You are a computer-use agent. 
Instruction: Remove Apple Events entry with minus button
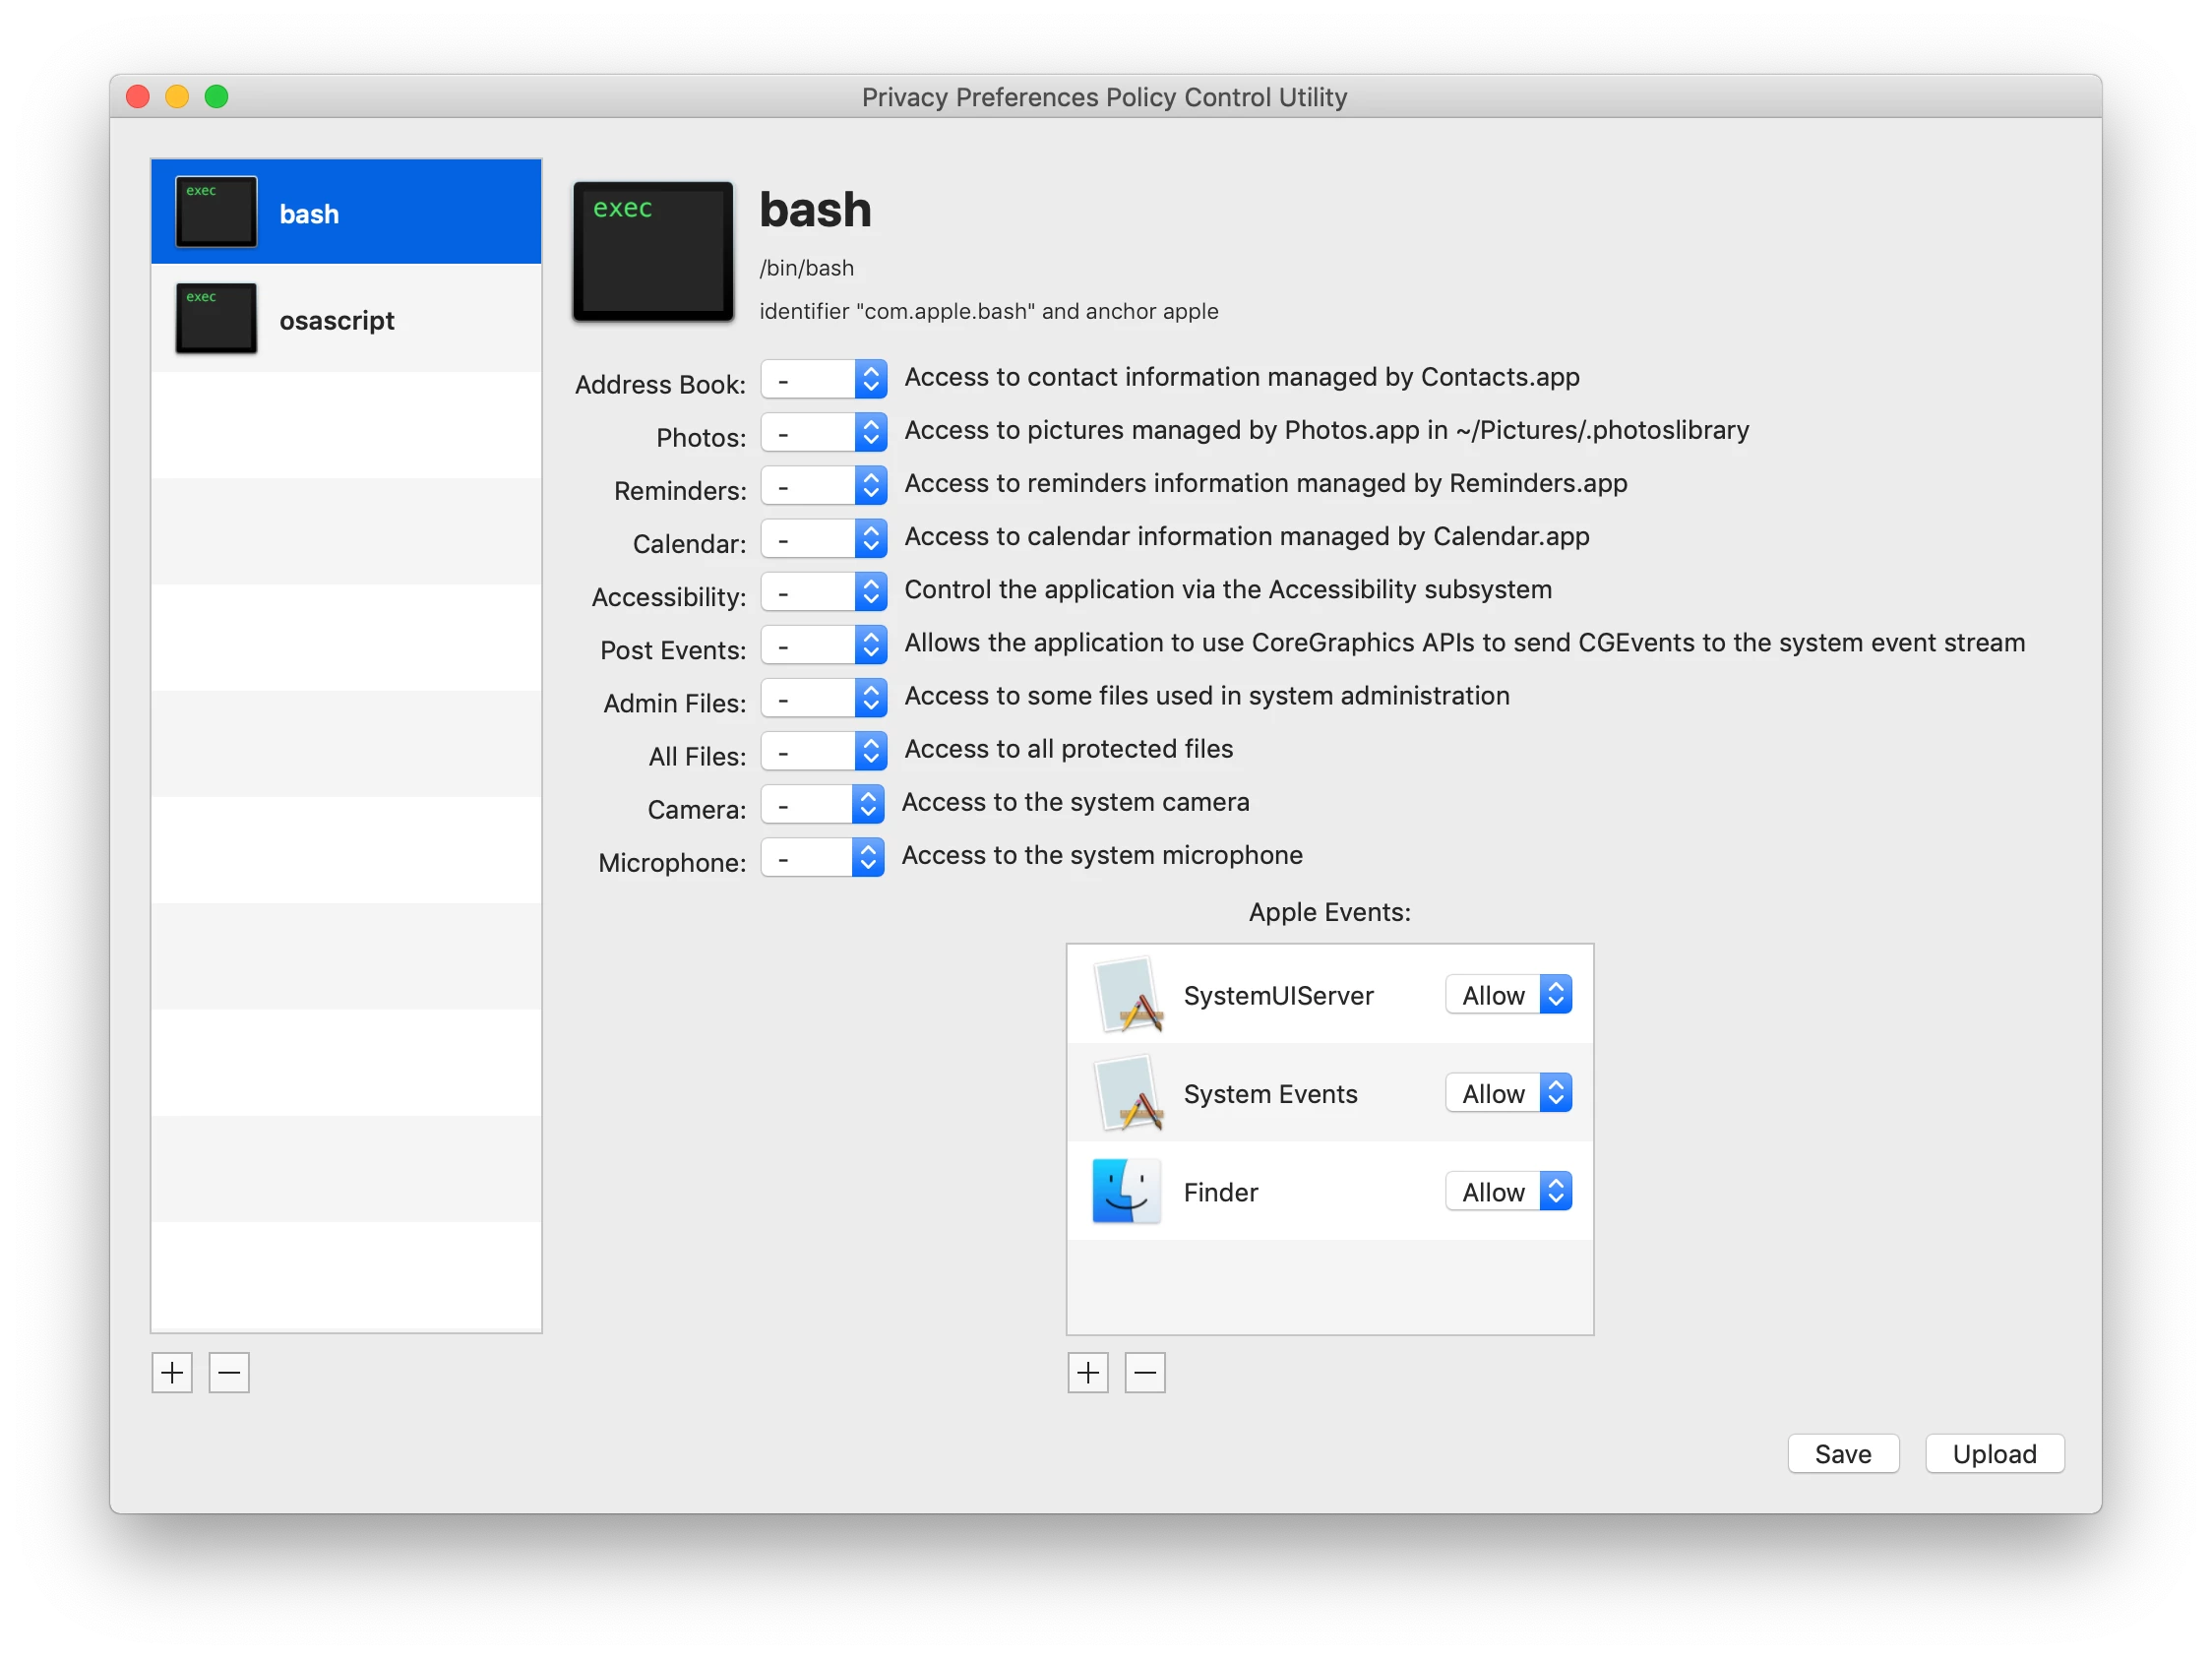(x=1145, y=1373)
